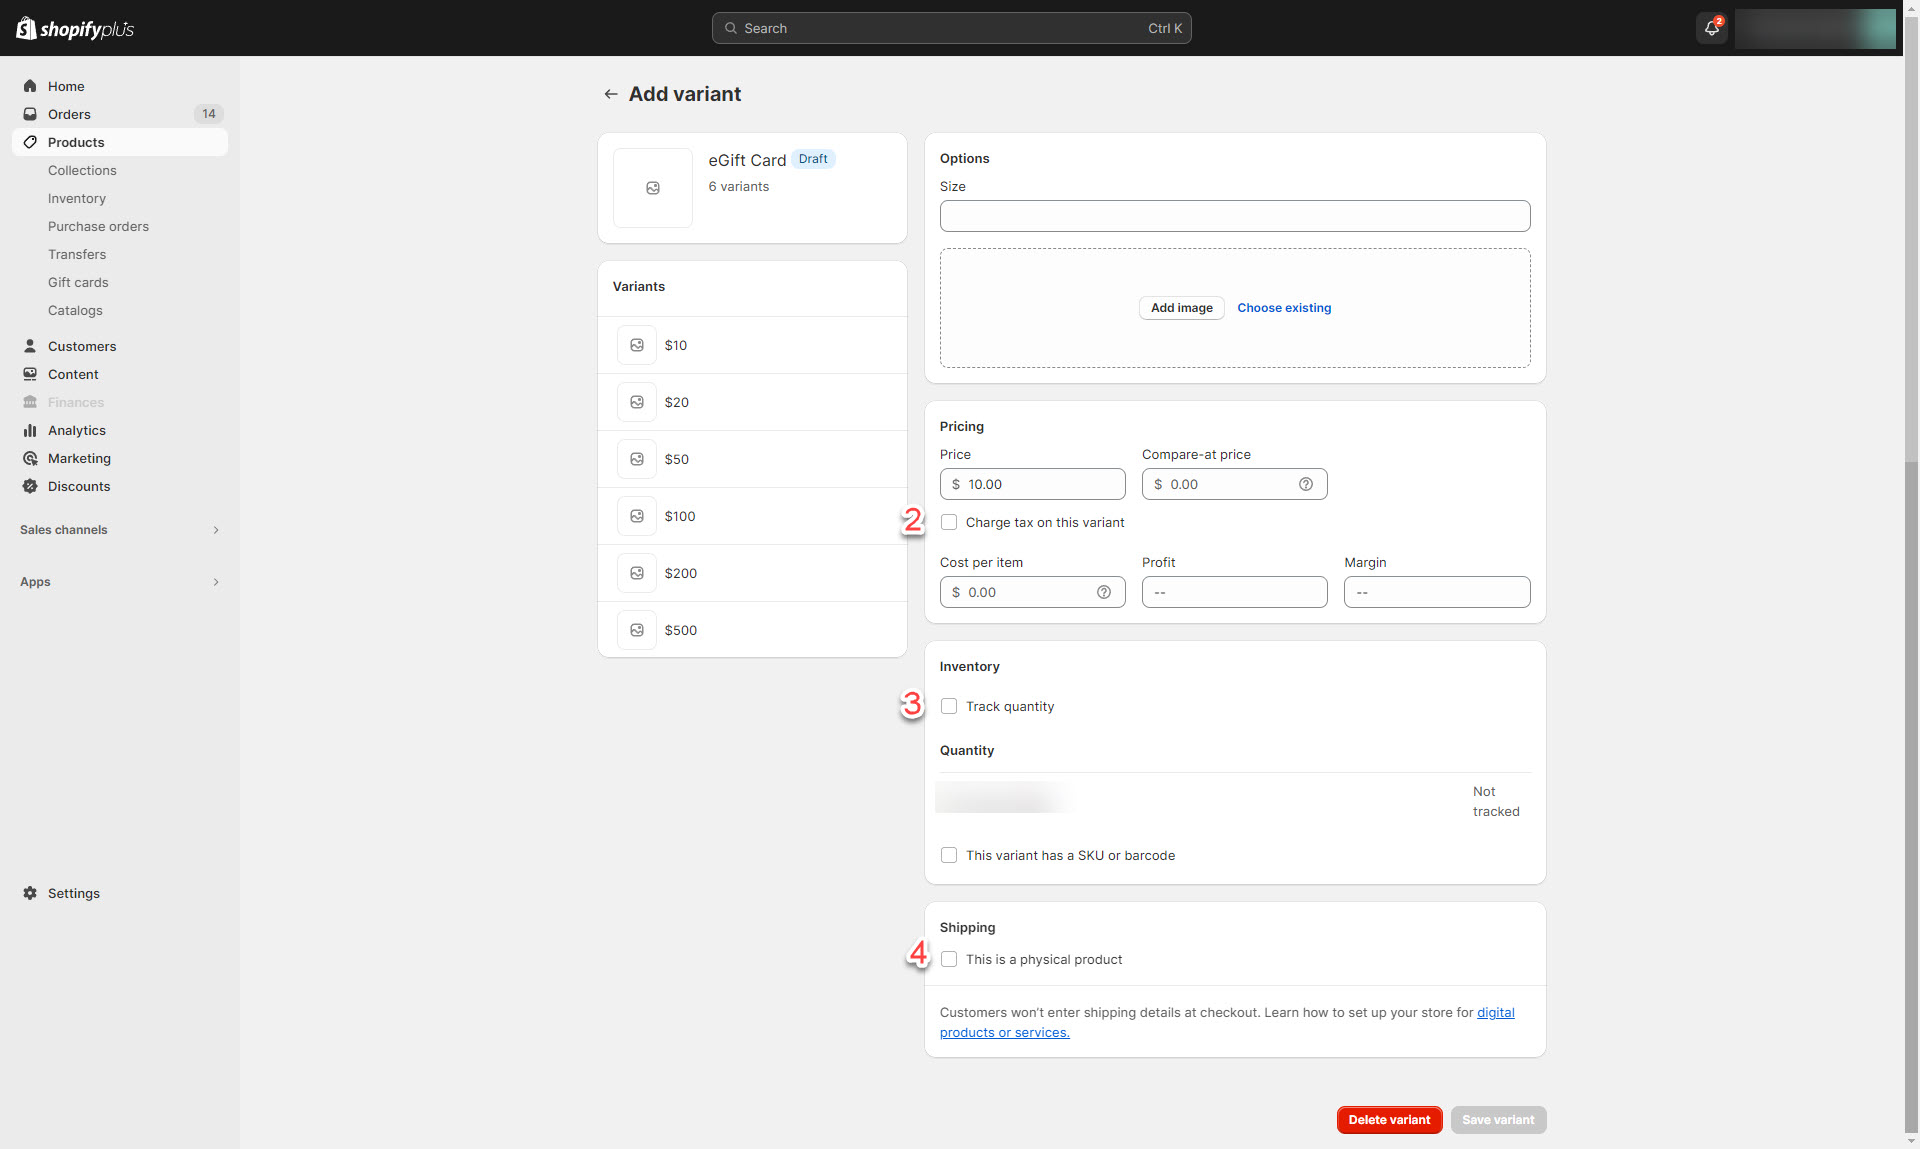Screen dimensions: 1920x1149
Task: Click the Draft status badge
Action: pos(813,159)
